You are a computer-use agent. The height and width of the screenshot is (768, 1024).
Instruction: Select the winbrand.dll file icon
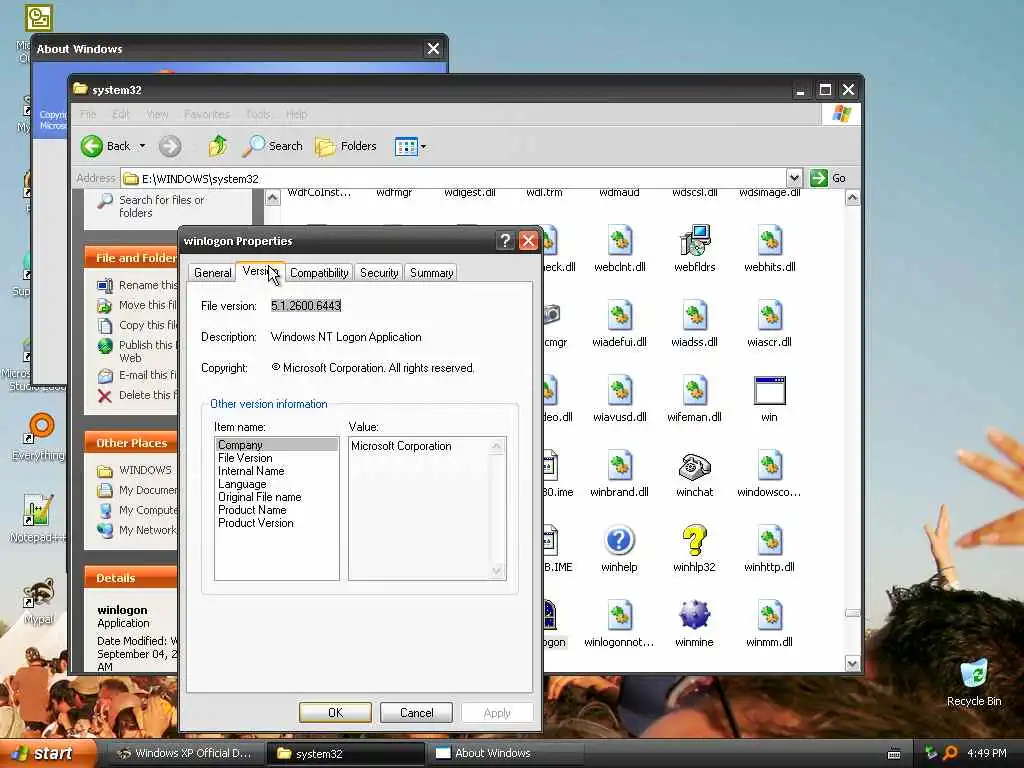coord(620,465)
